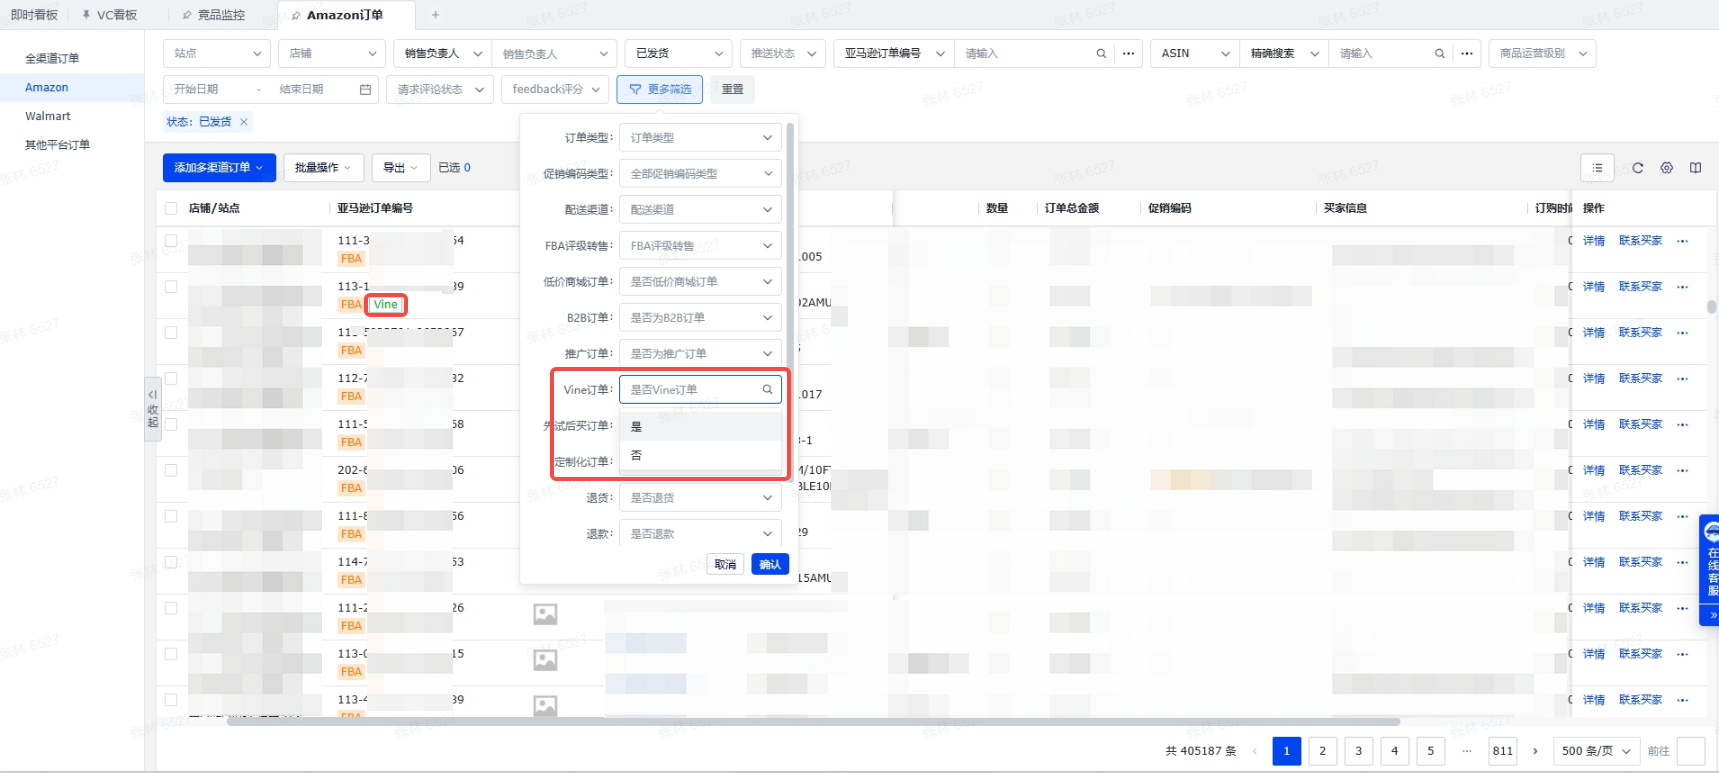Click FBA tag on order 111-3

tap(351, 259)
